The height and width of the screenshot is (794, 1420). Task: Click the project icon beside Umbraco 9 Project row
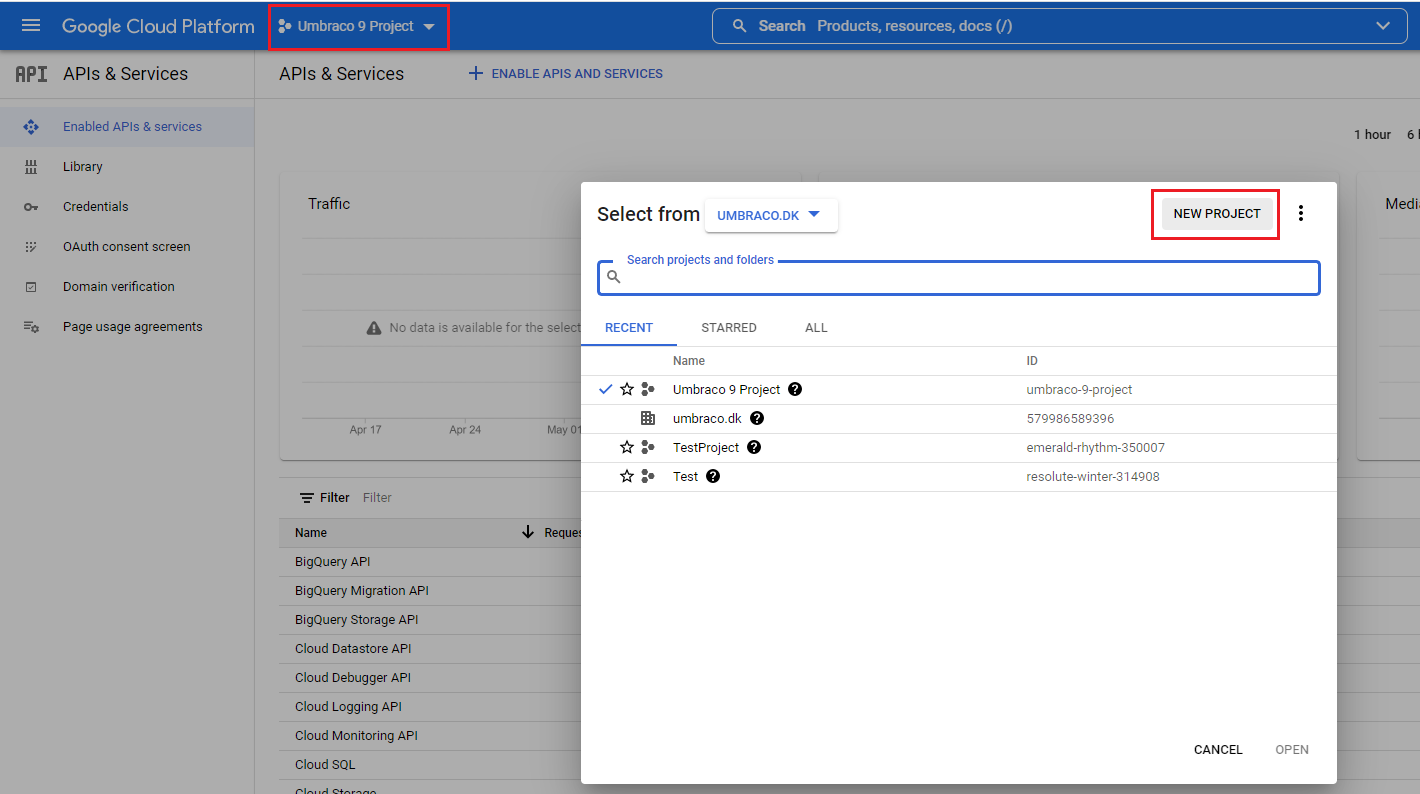pos(648,389)
